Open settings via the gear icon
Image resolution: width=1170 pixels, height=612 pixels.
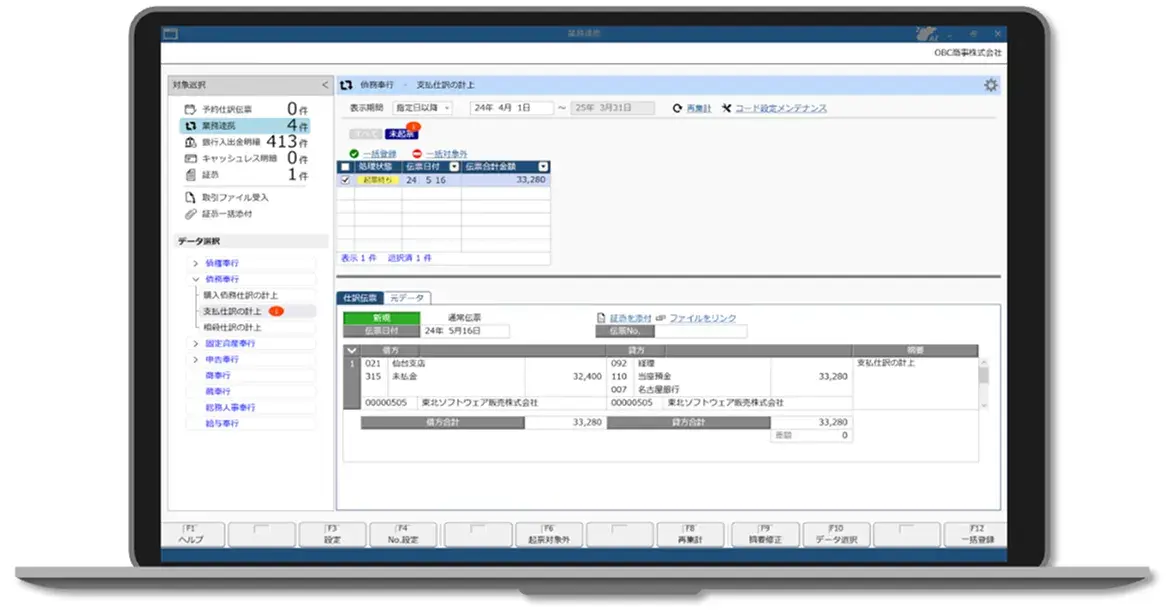click(x=990, y=86)
